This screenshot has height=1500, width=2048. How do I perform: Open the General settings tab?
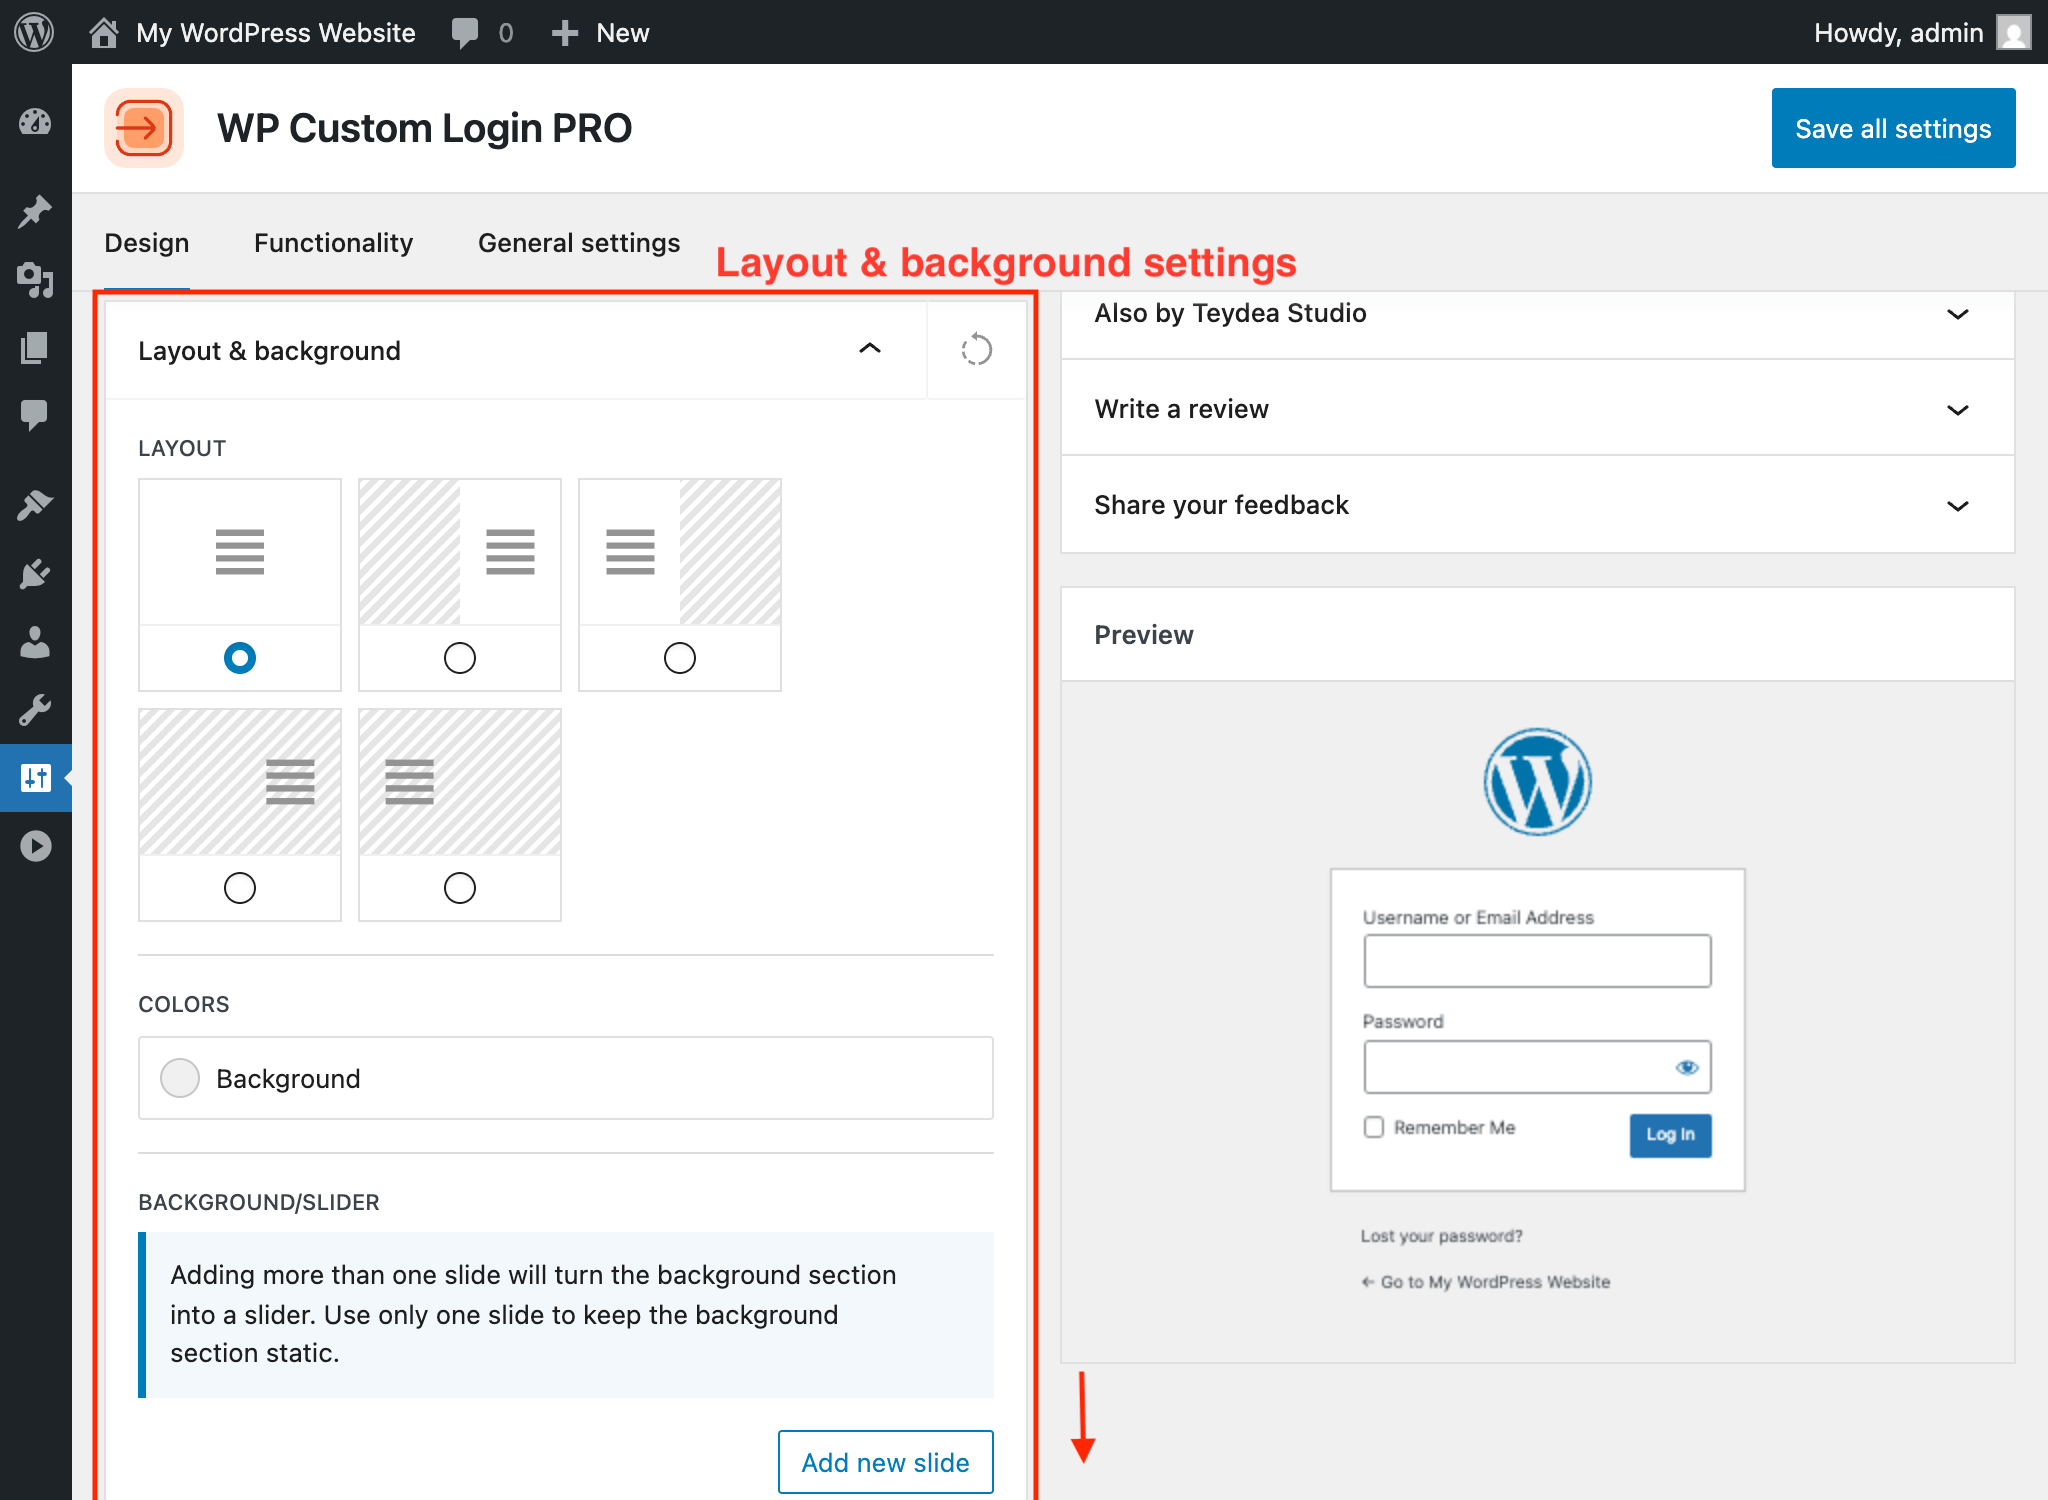(578, 242)
